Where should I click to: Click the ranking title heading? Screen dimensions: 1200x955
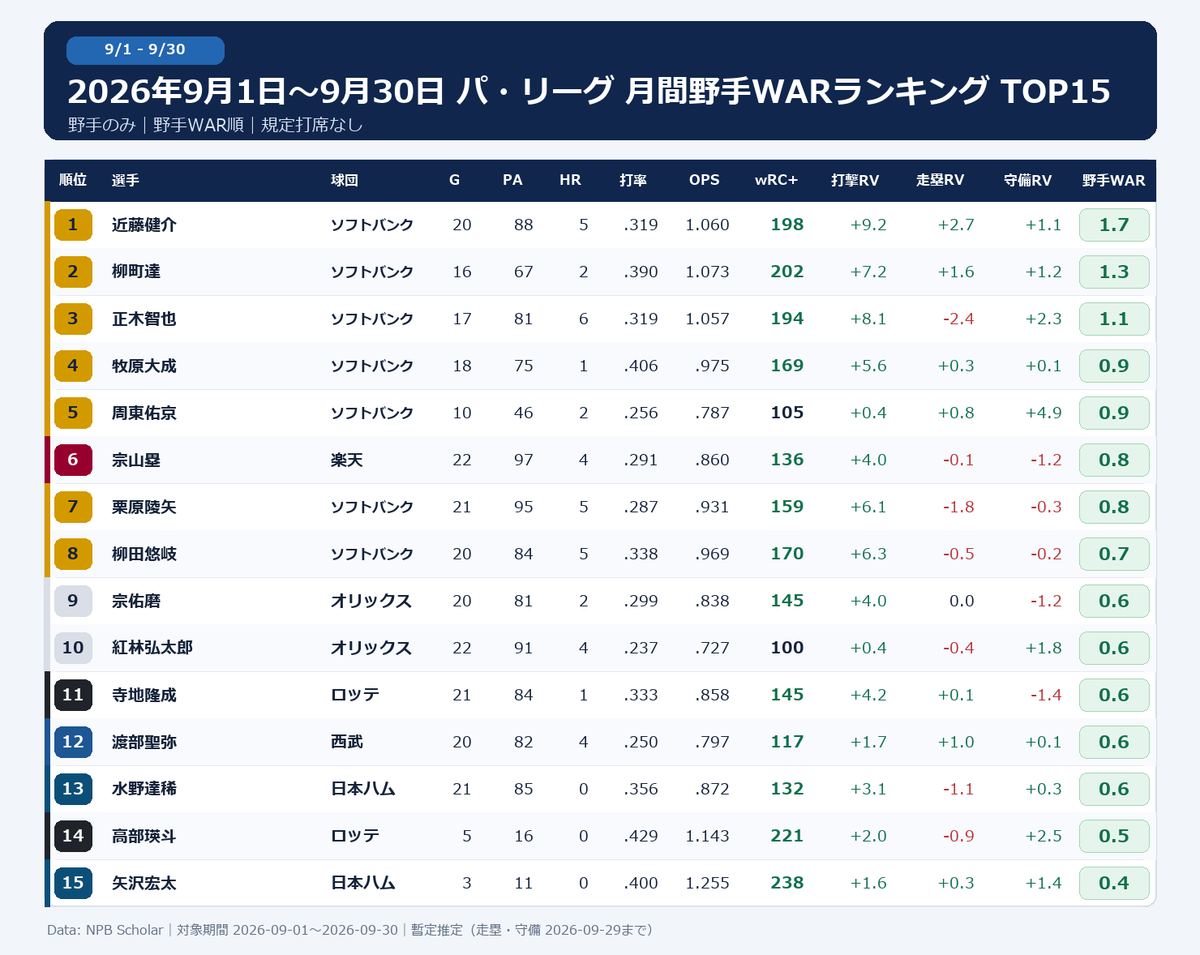589,91
